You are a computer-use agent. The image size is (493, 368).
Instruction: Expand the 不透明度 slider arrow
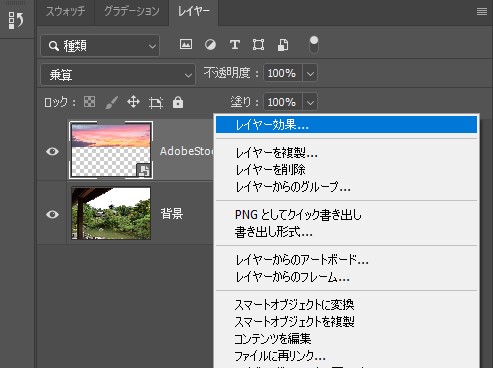coord(310,73)
